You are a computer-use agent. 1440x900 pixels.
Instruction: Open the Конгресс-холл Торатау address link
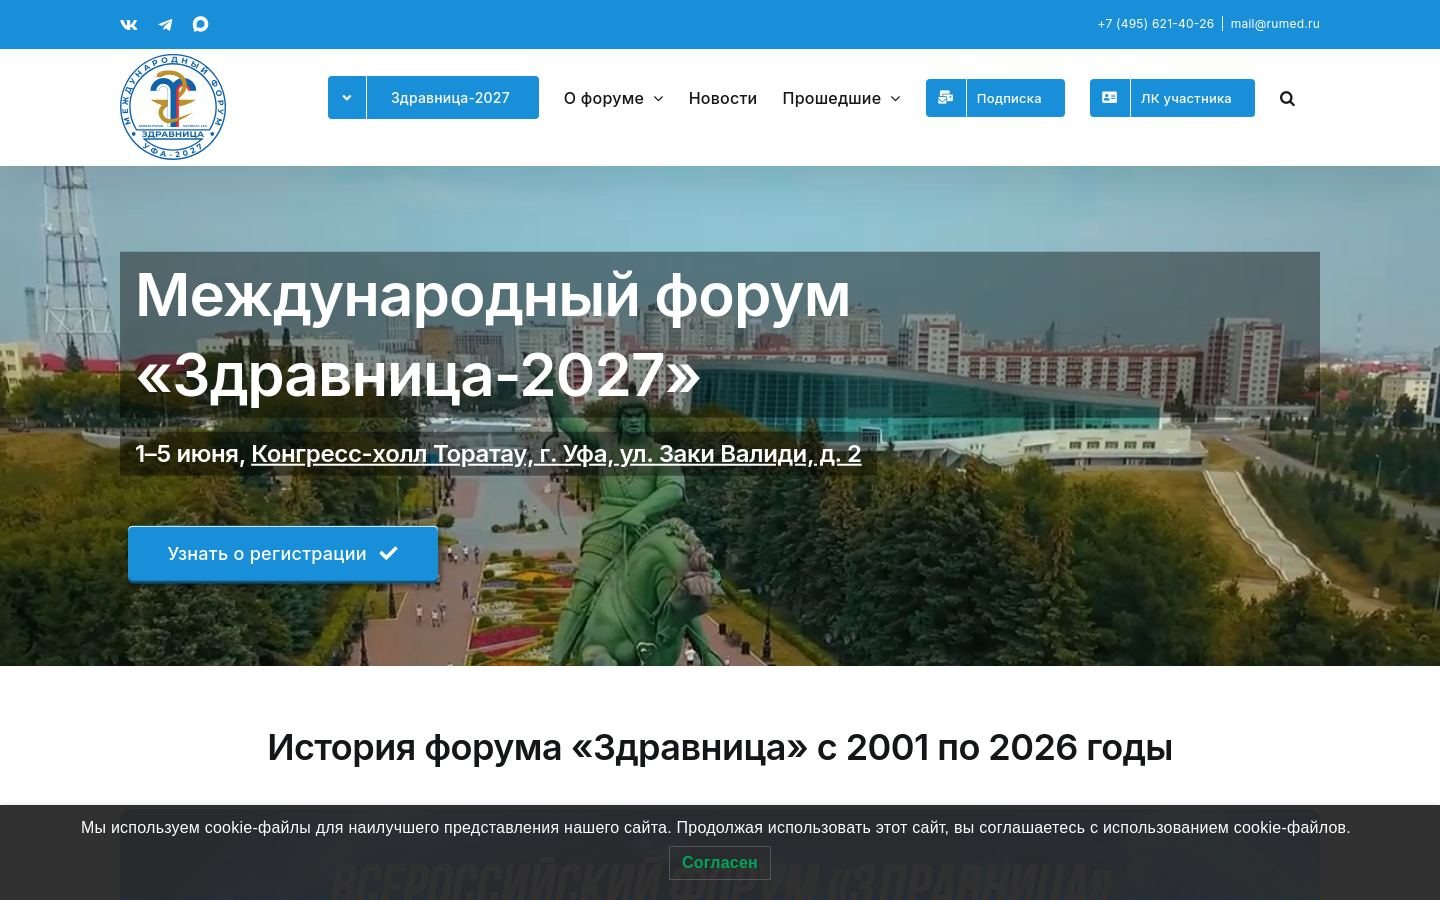(556, 453)
